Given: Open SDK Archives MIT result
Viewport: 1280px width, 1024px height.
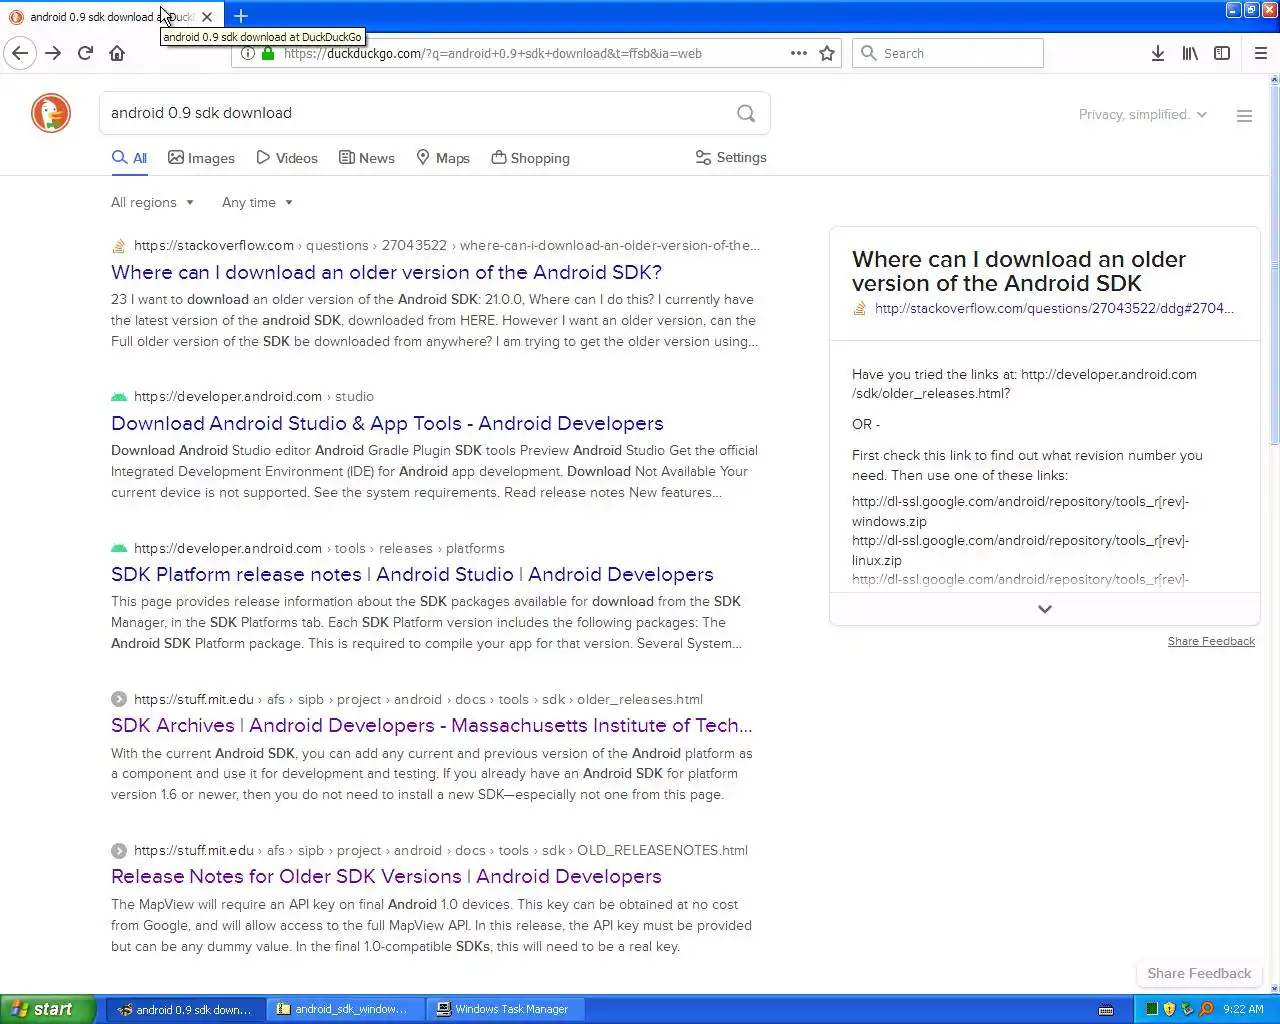Looking at the screenshot, I should pos(432,725).
